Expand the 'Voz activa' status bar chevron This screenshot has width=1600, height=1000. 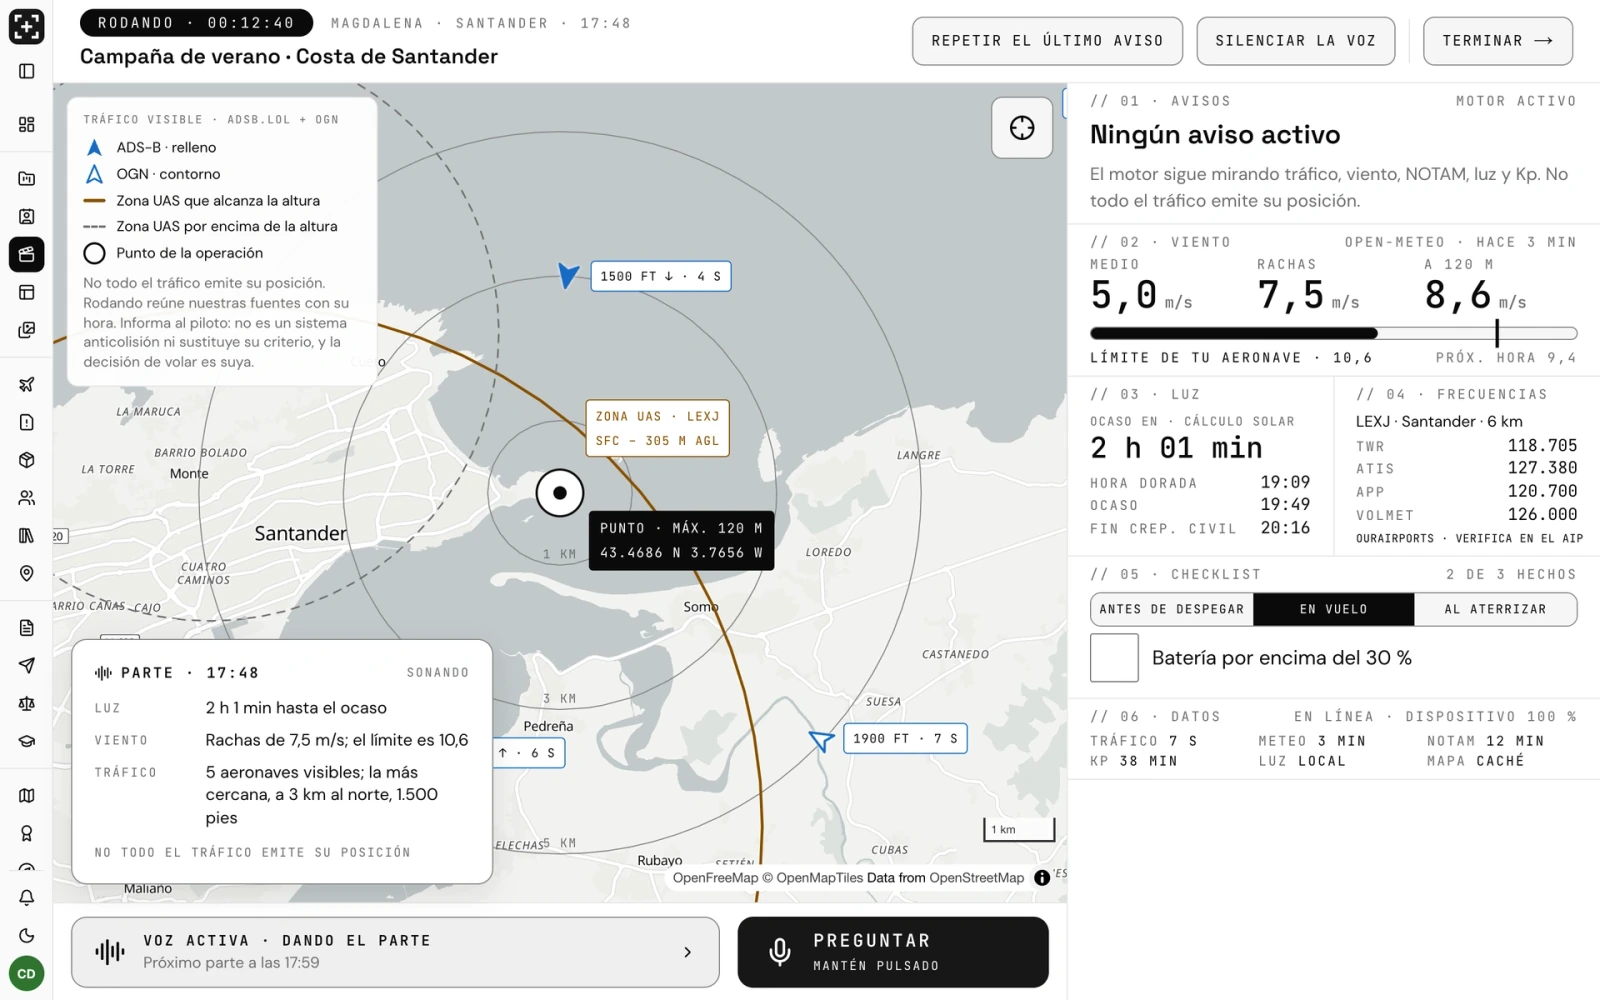pyautogui.click(x=687, y=952)
